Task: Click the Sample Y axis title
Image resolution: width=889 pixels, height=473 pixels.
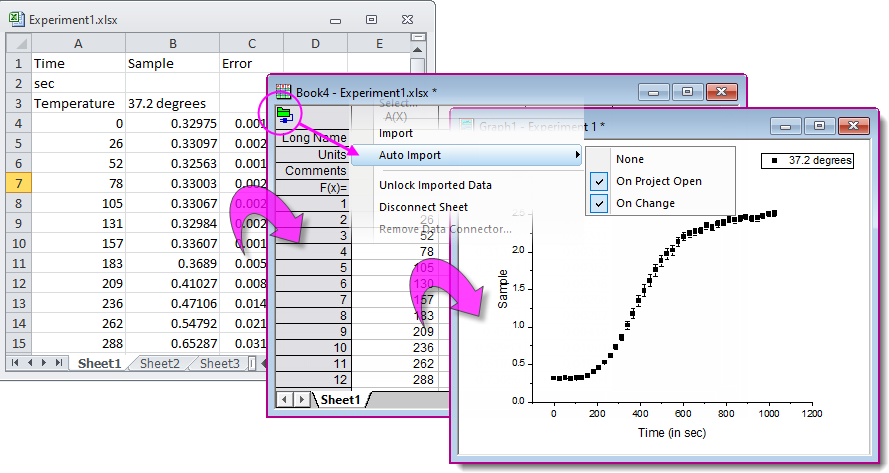Action: [502, 289]
